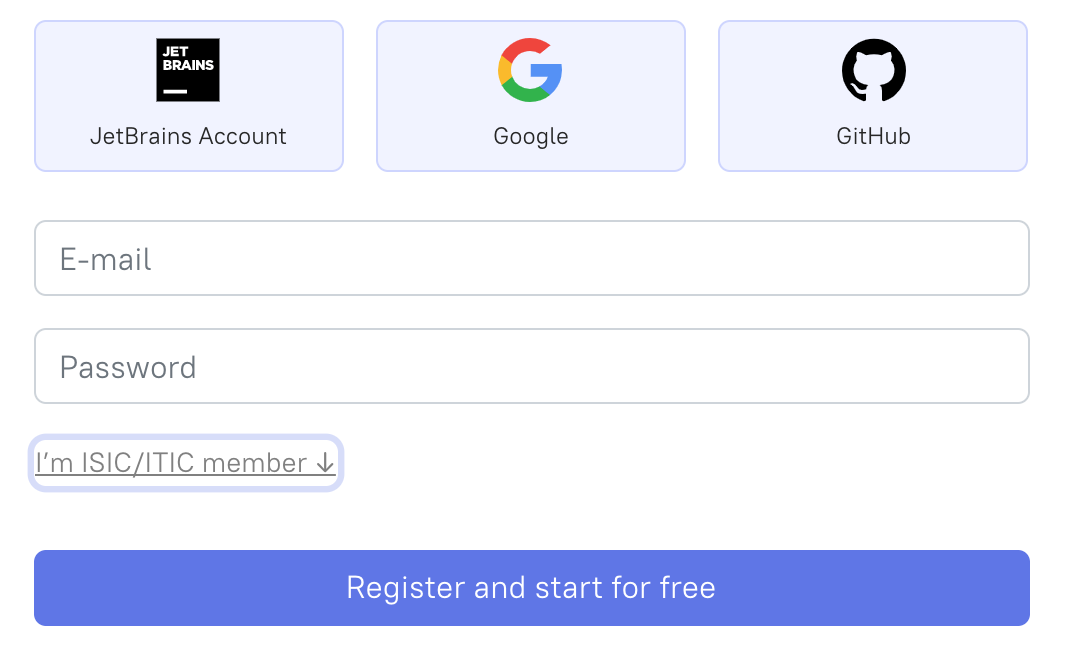Click the Password placeholder text

pos(128,367)
